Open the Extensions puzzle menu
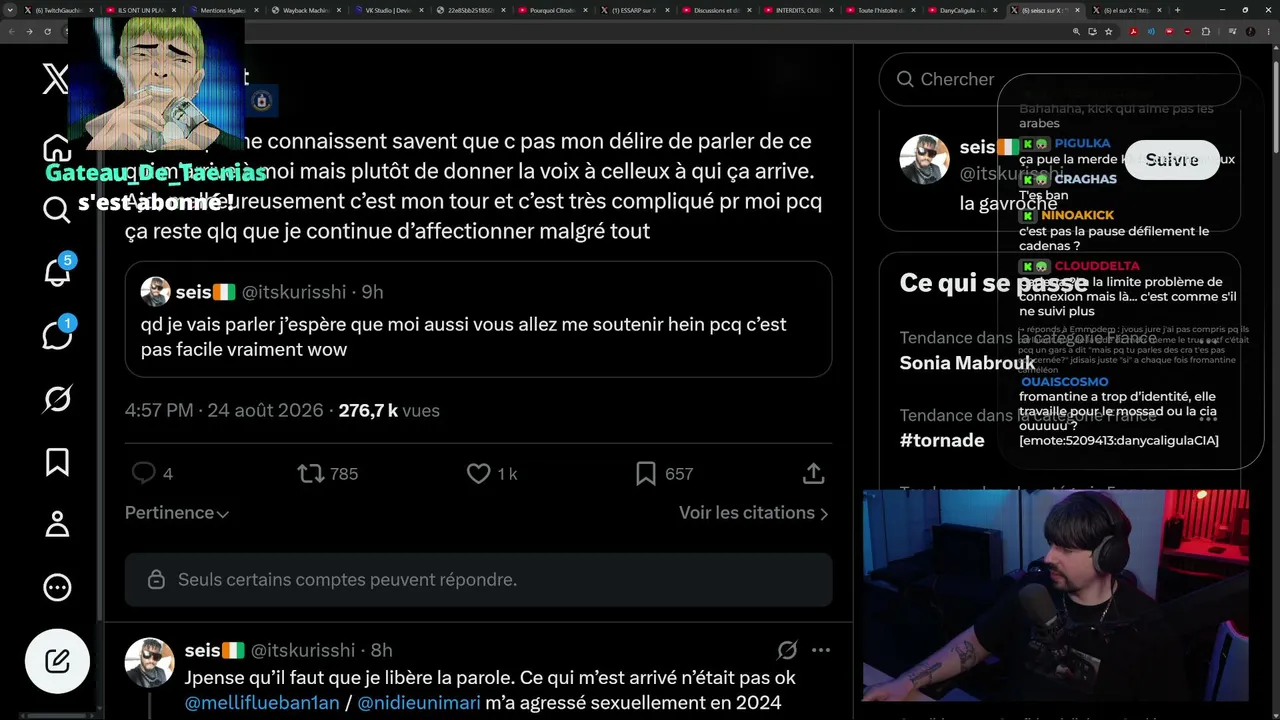Image resolution: width=1280 pixels, height=720 pixels. pos(1205,31)
